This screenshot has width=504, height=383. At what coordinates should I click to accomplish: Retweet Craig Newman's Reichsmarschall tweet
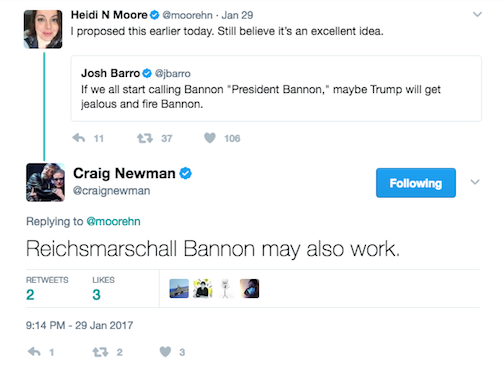click(x=100, y=352)
